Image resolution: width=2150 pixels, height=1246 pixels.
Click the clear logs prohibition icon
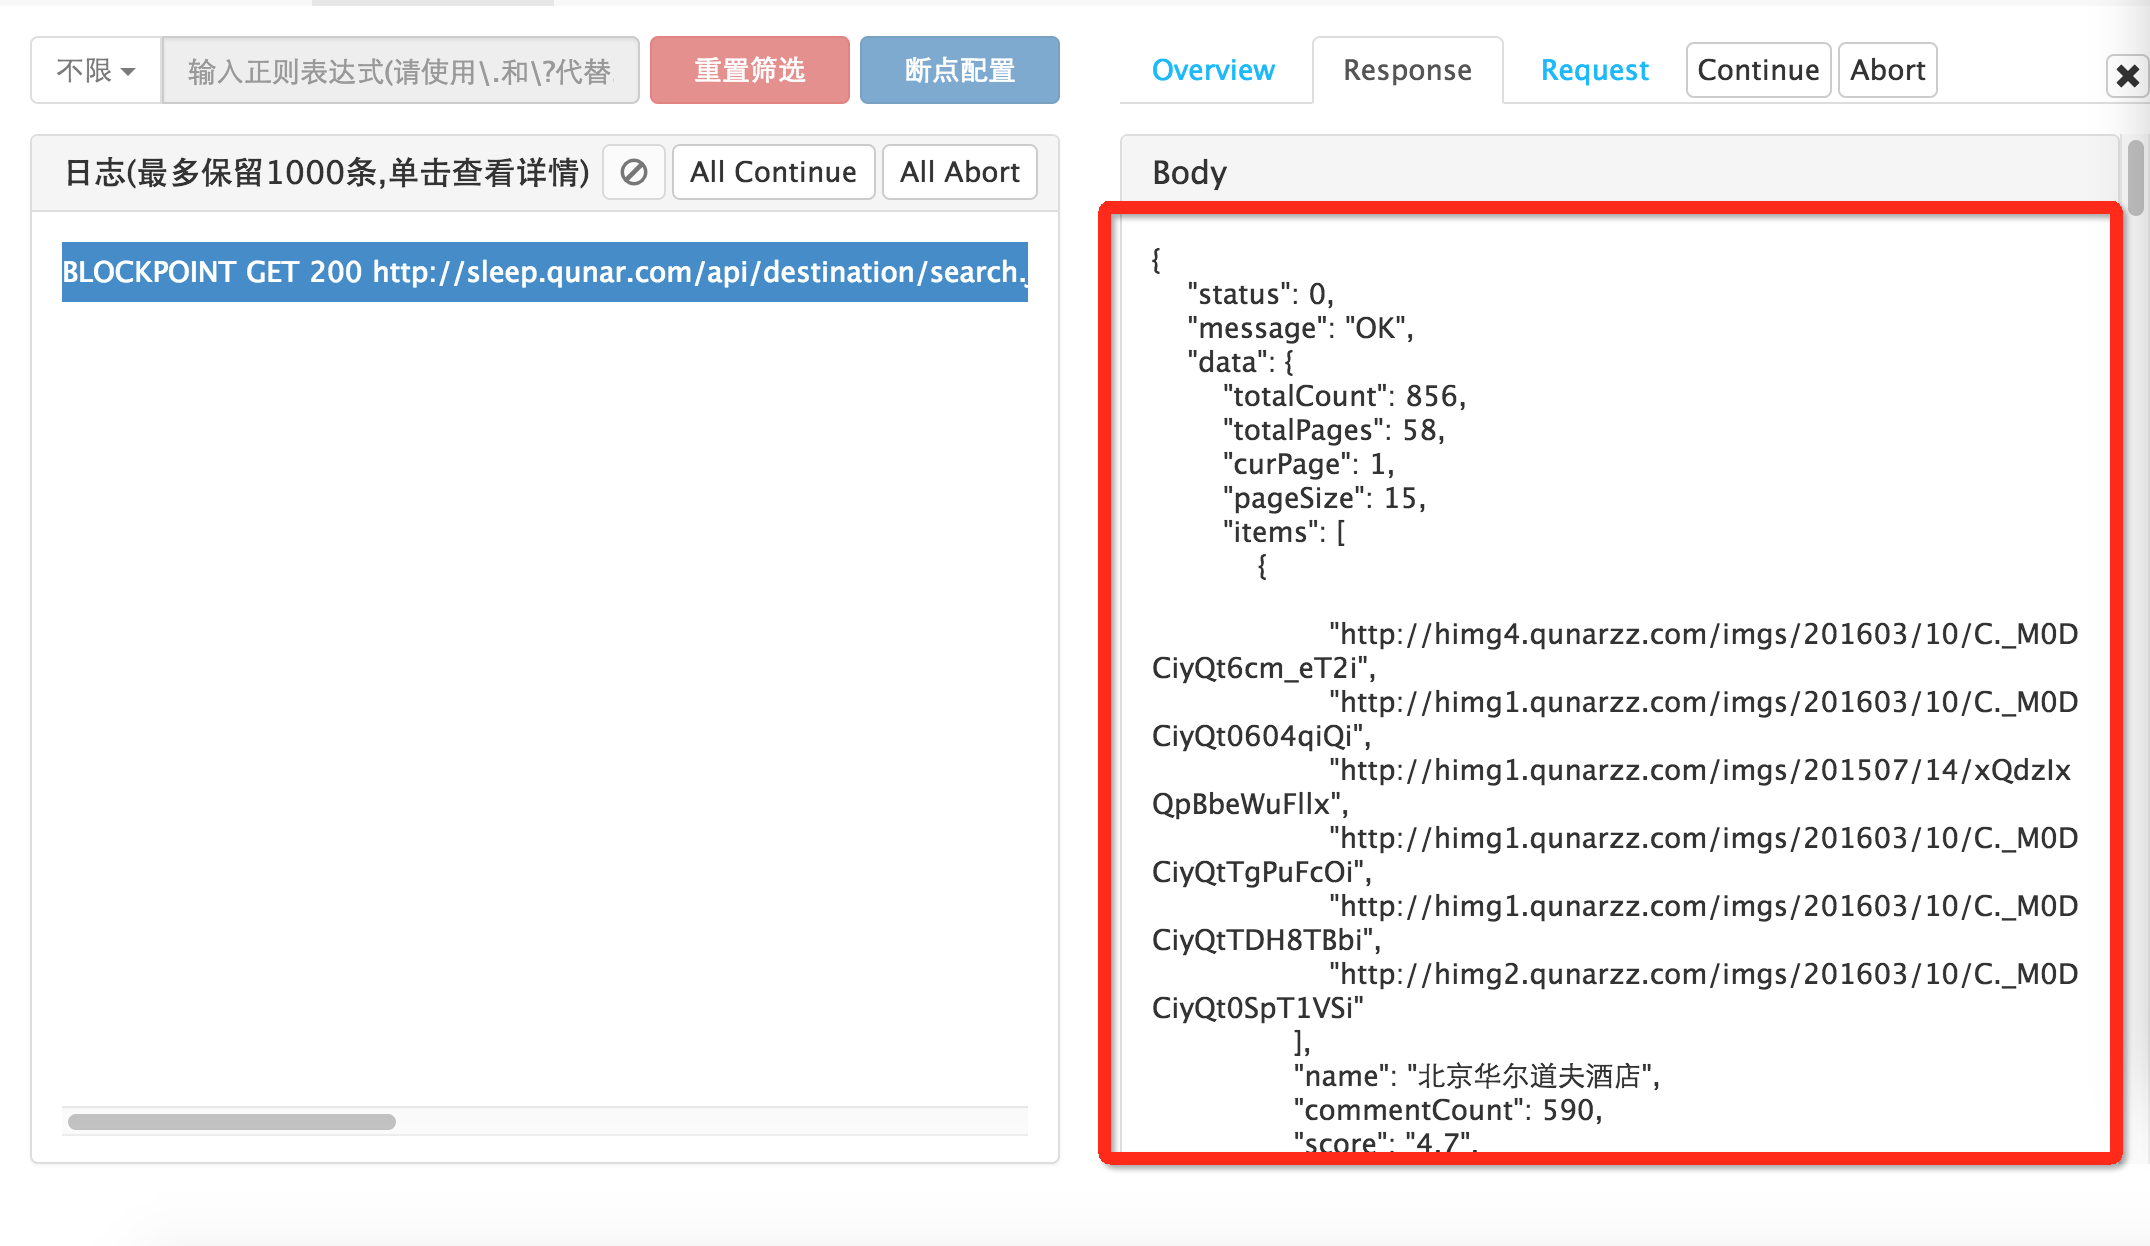[633, 171]
